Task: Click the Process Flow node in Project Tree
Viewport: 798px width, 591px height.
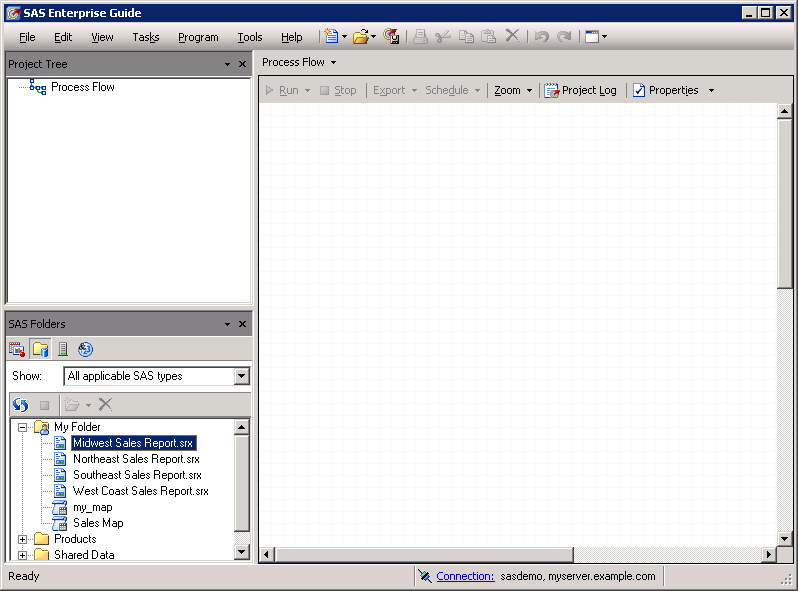Action: [82, 87]
